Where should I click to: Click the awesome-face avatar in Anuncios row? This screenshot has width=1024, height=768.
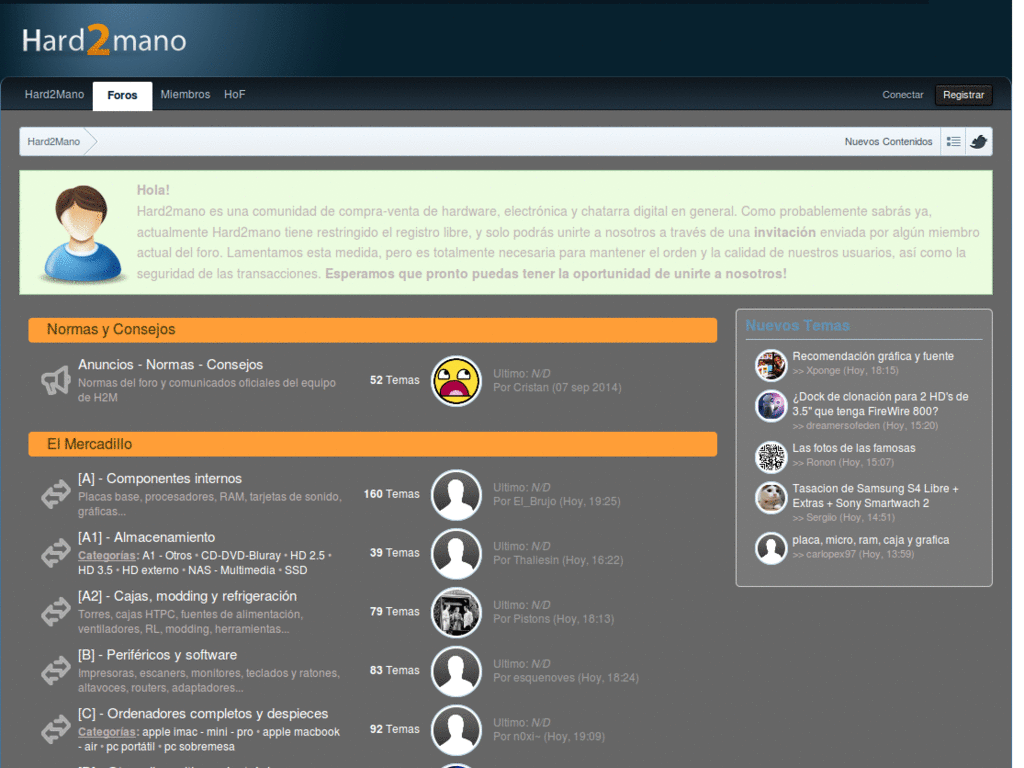click(456, 381)
